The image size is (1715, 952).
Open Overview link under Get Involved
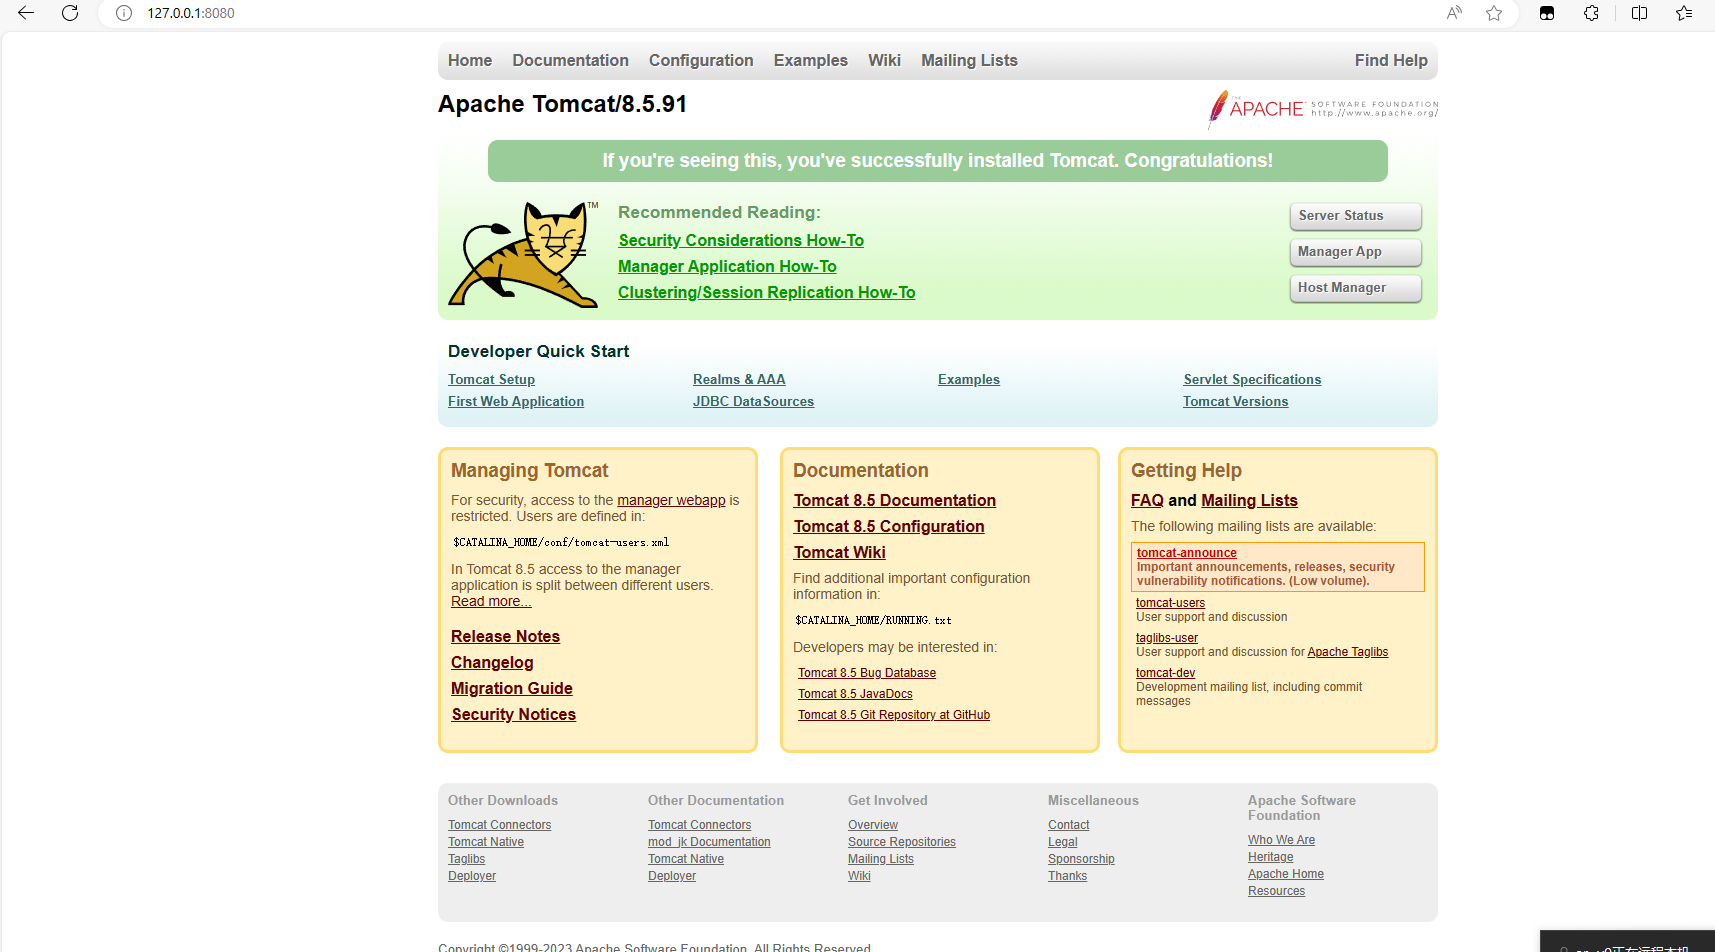pyautogui.click(x=873, y=825)
